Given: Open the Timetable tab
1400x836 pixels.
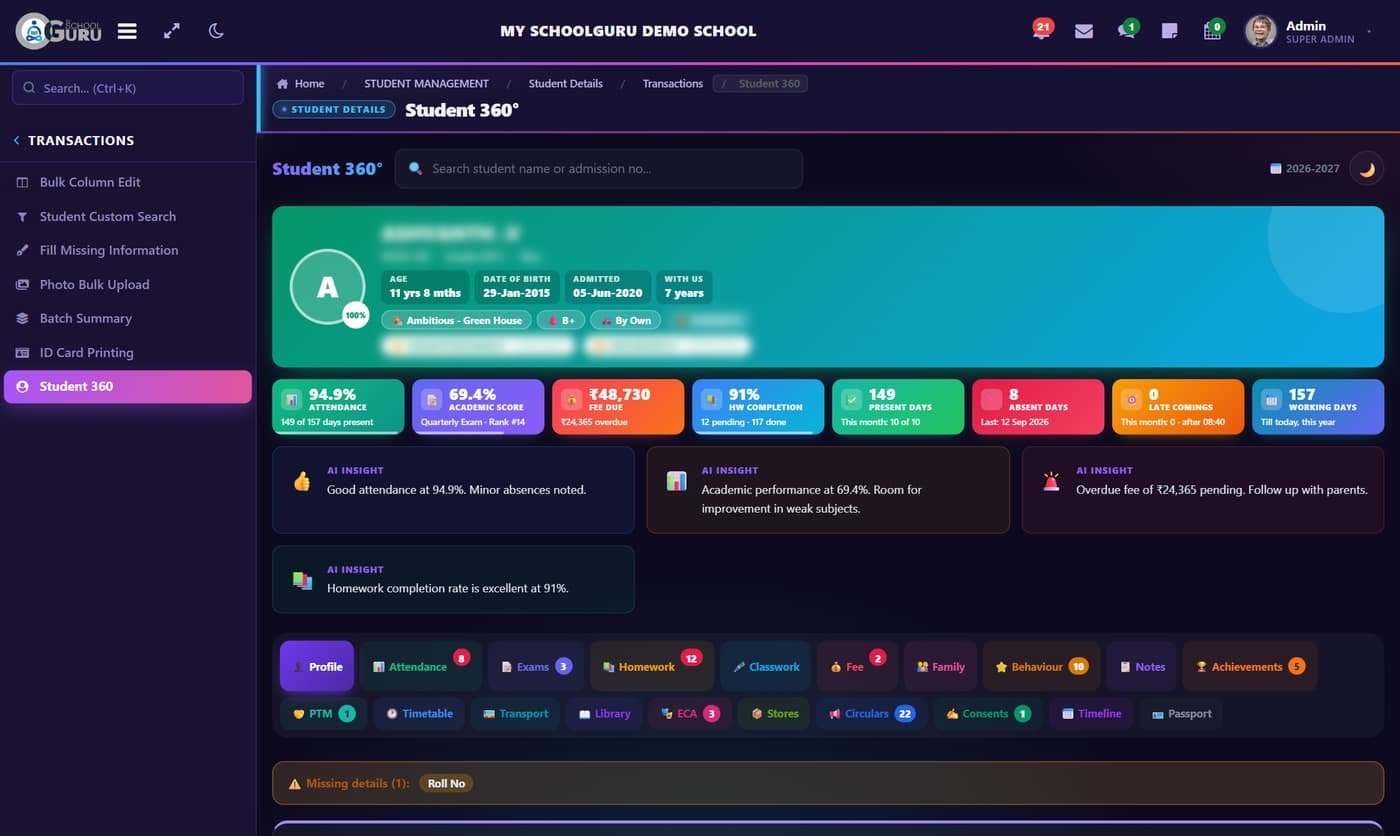Looking at the screenshot, I should 419,714.
